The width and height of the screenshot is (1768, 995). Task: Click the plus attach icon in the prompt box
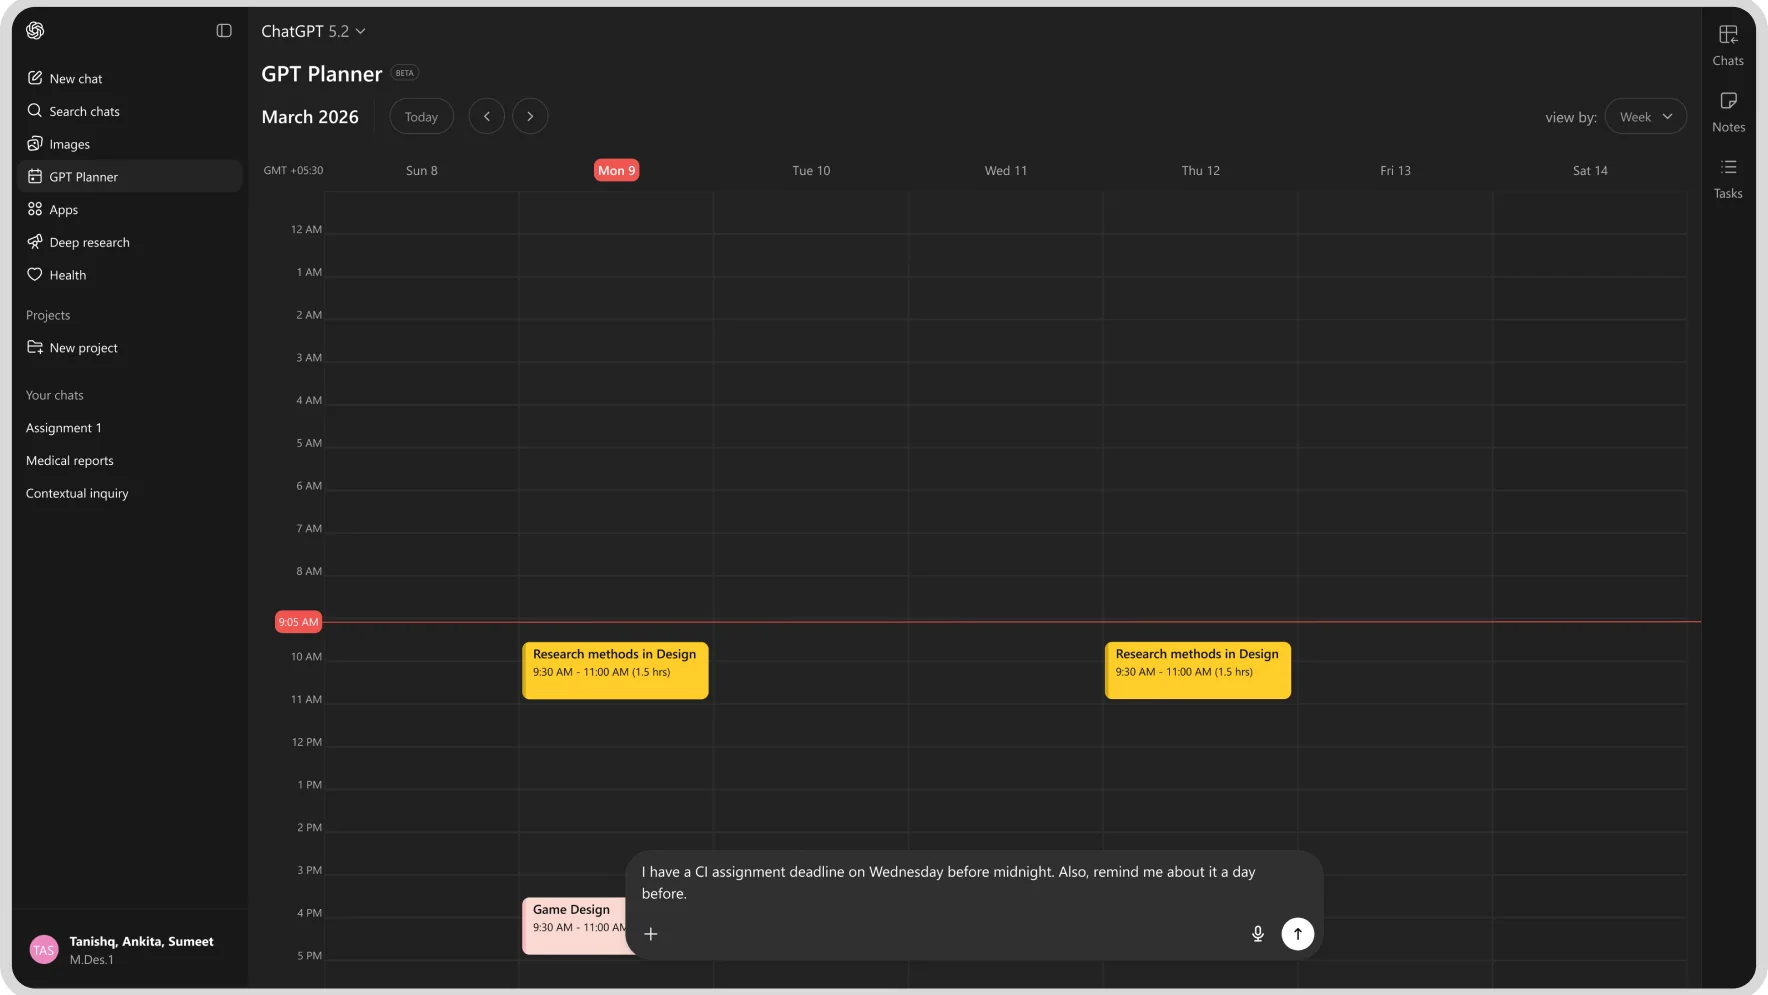point(651,934)
